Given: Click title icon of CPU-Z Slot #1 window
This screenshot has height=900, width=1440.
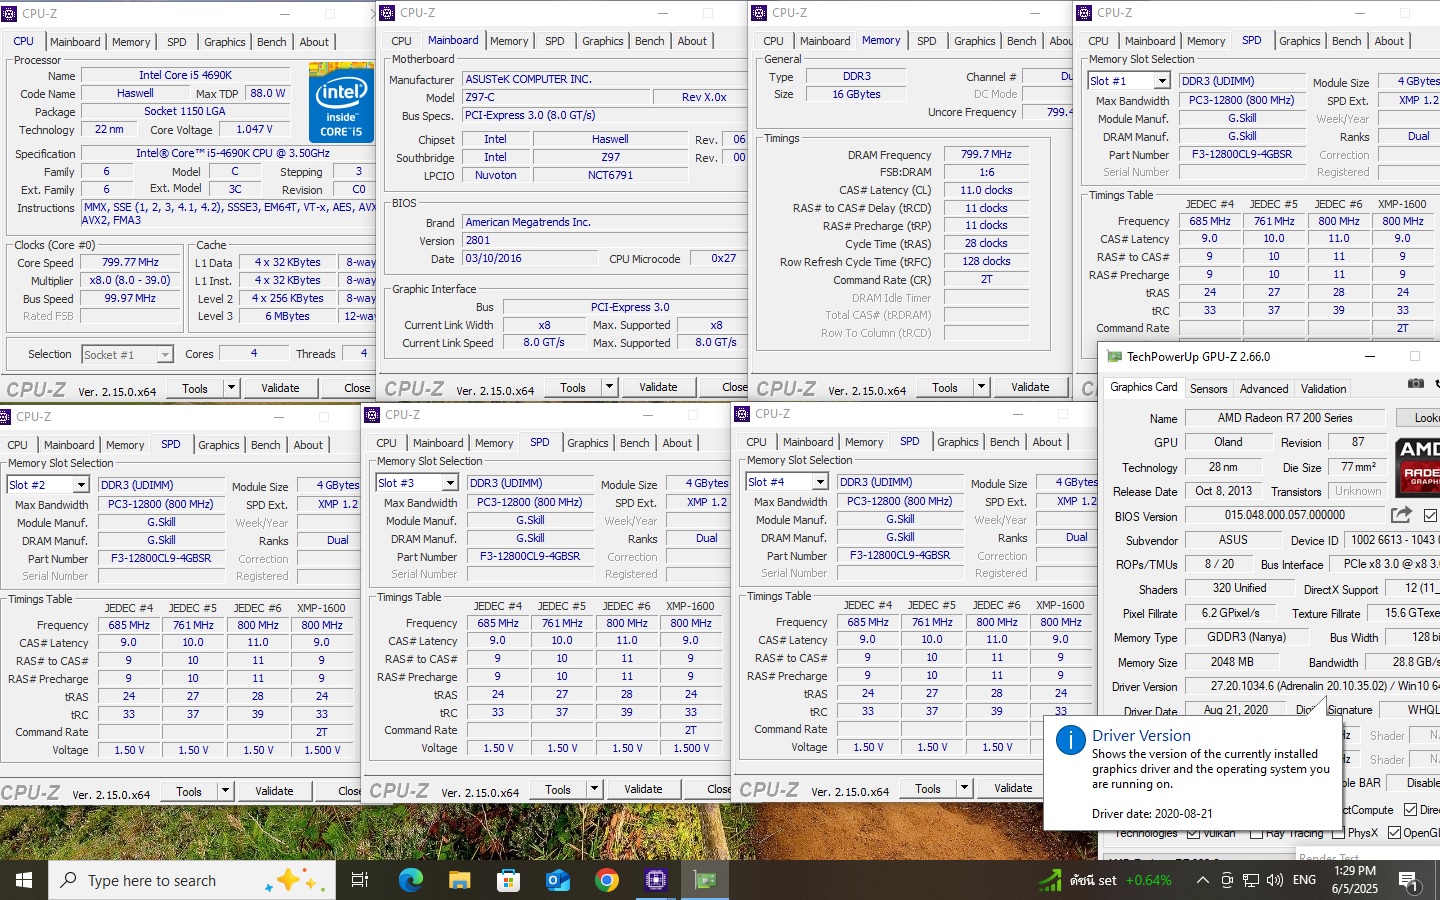Looking at the screenshot, I should click(1085, 12).
